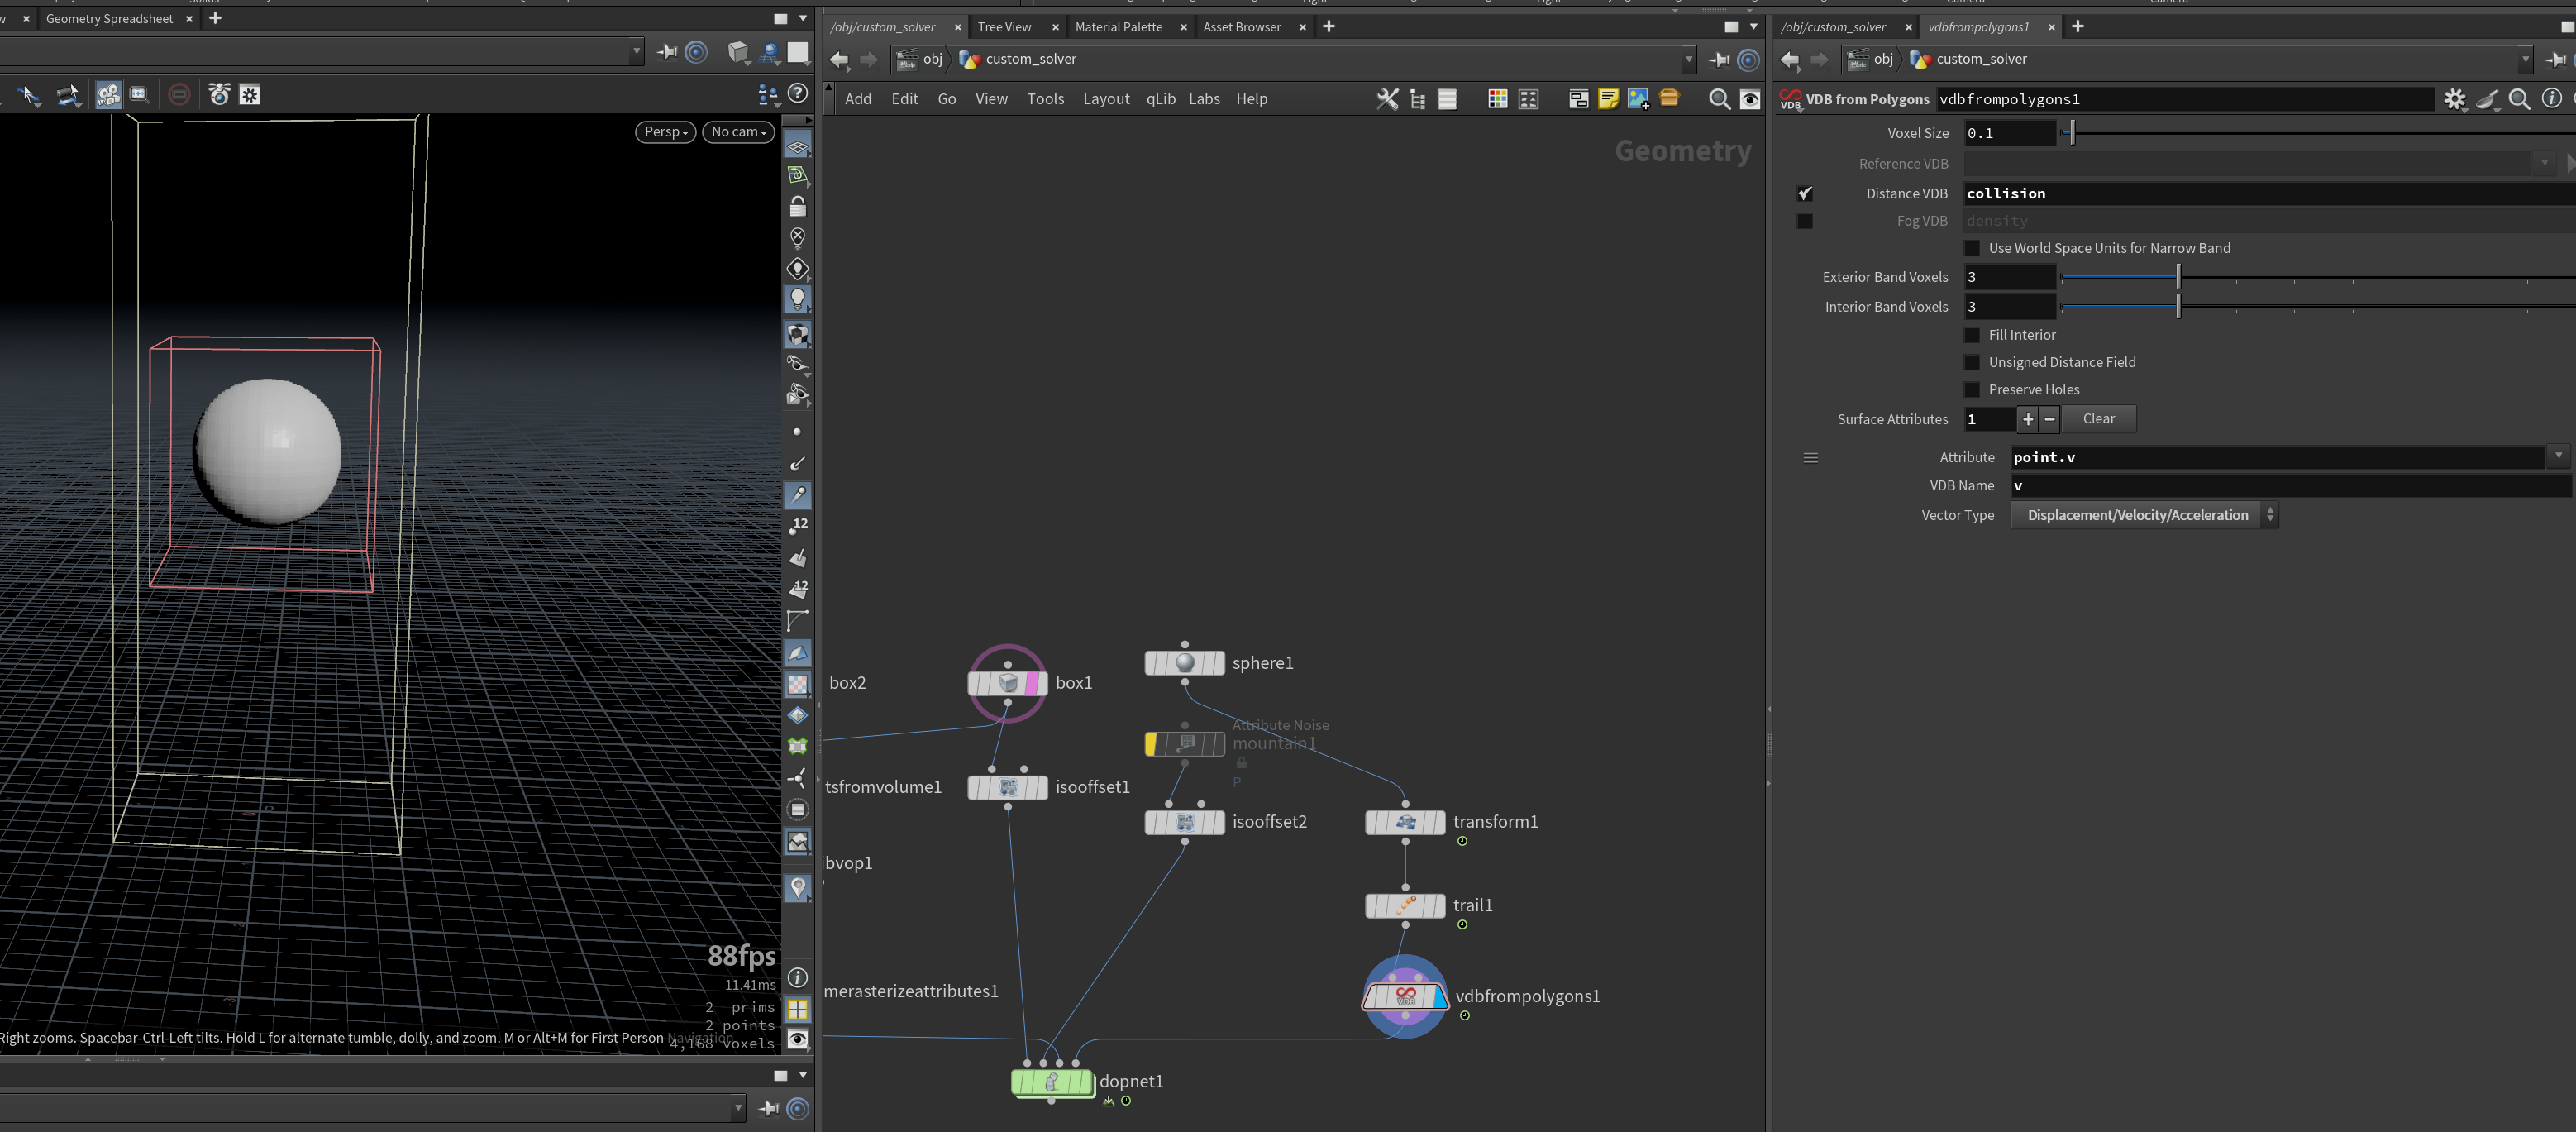The height and width of the screenshot is (1132, 2576).
Task: Click the color palette grid icon
Action: click(1497, 99)
